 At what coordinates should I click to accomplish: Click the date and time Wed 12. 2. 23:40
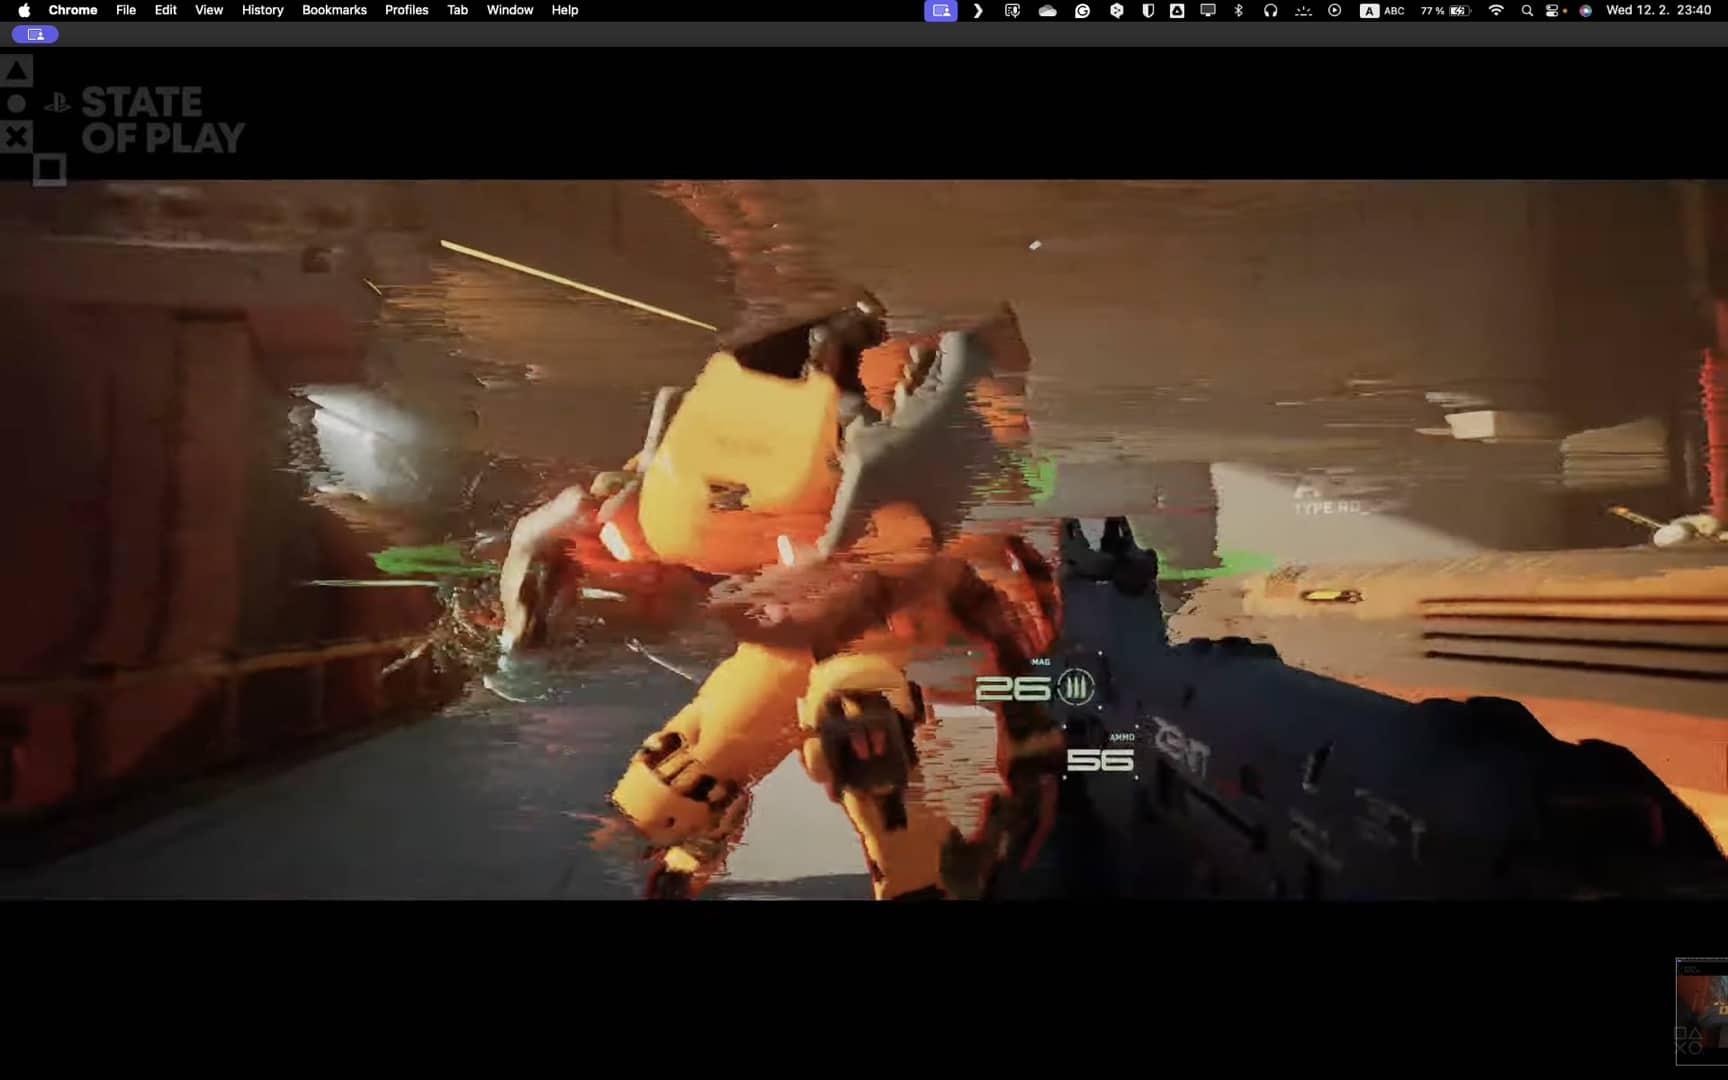coord(1658,10)
